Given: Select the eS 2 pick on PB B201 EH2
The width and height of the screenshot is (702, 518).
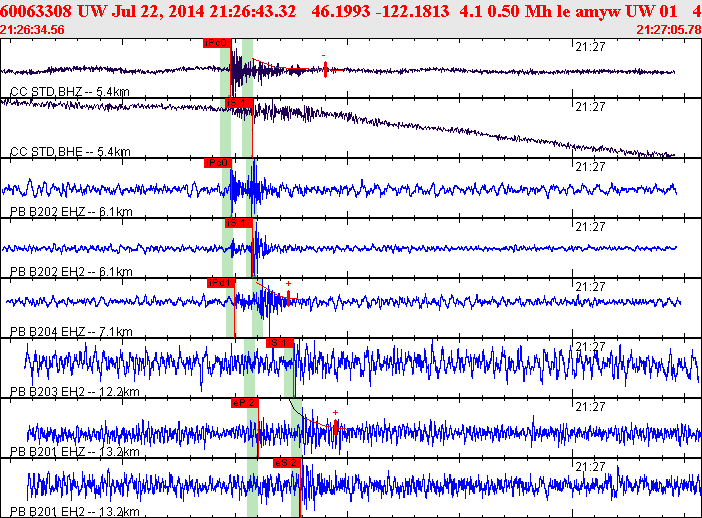Looking at the screenshot, I should pos(287,463).
